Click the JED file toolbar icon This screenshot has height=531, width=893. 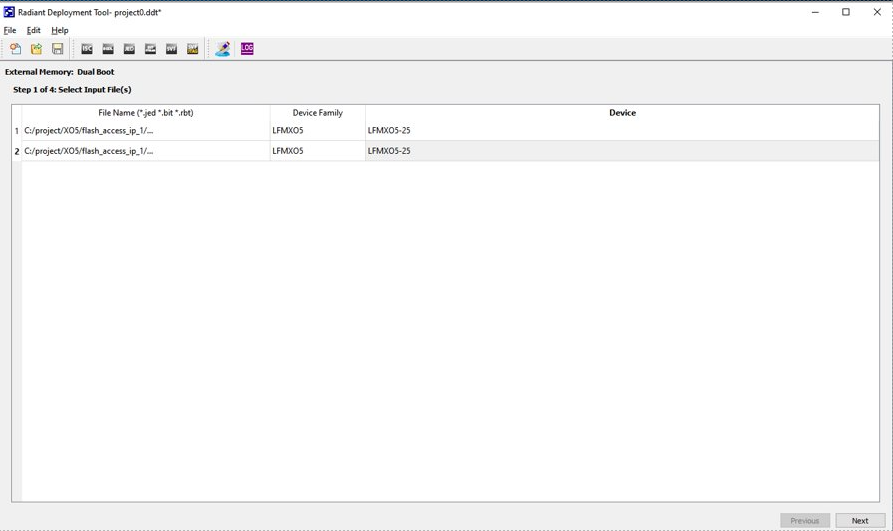click(x=129, y=49)
